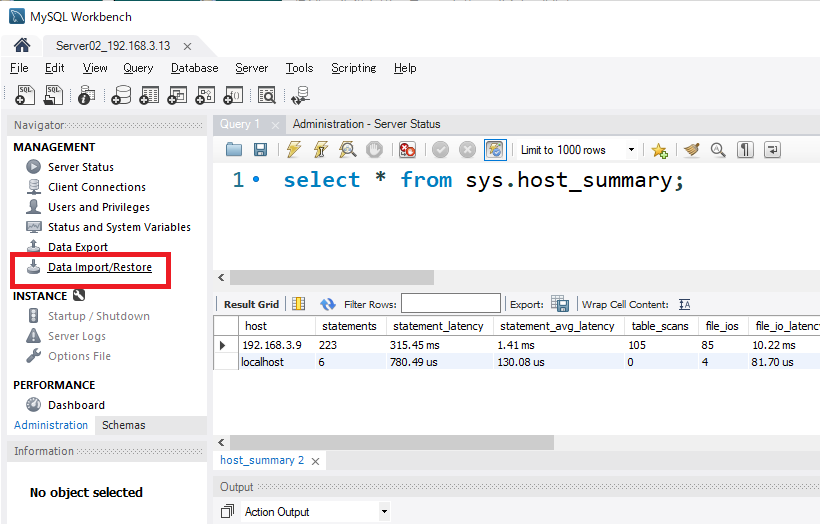Open the object inspector info icon

[86, 95]
